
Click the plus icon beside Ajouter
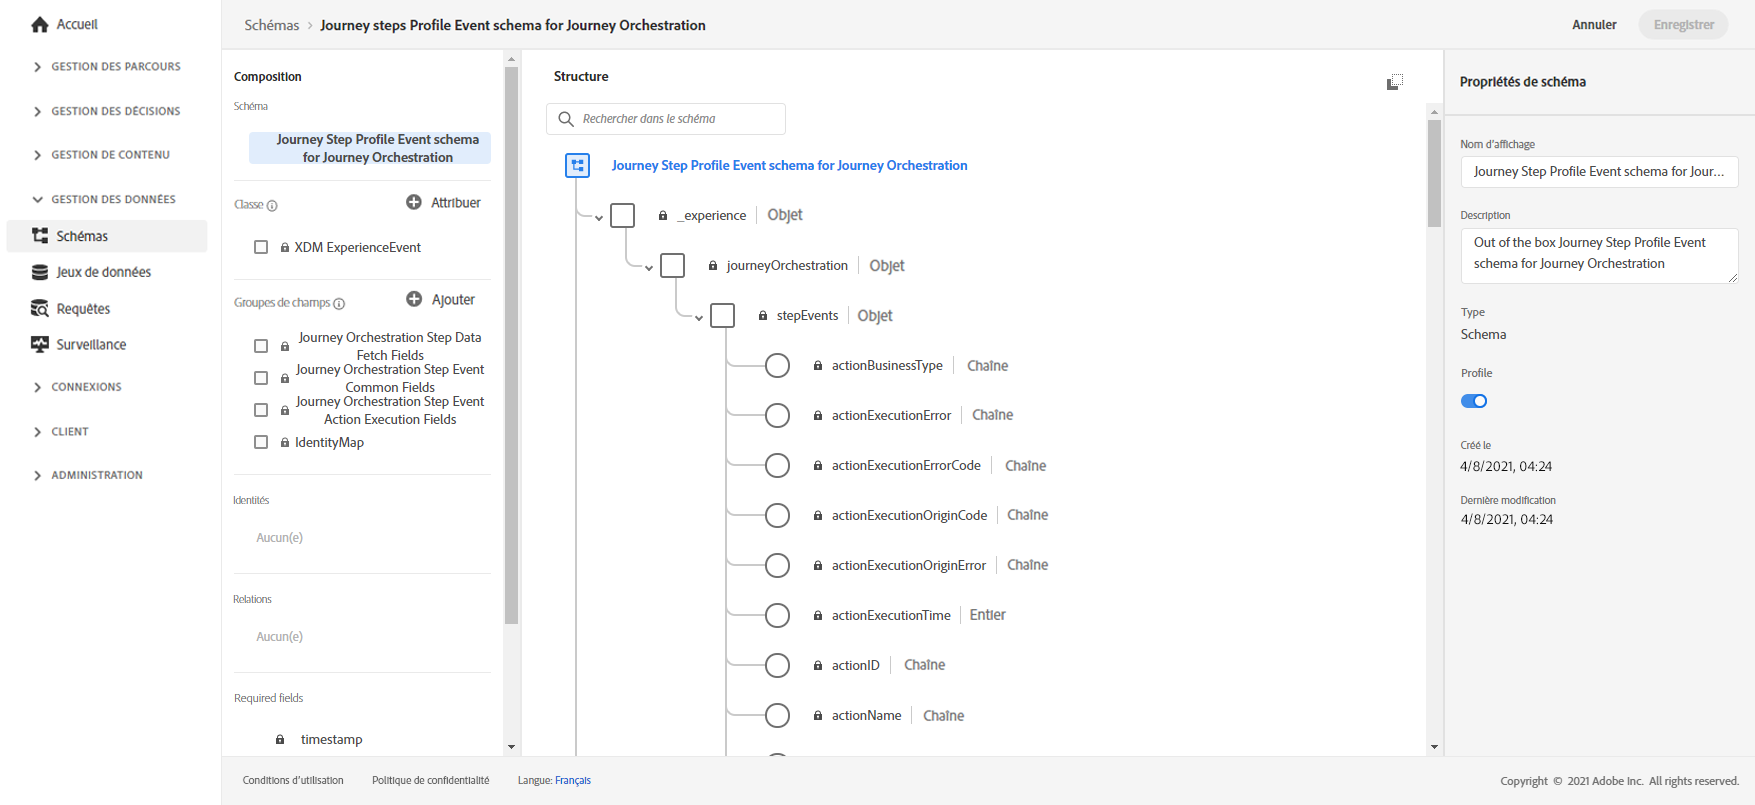(414, 299)
